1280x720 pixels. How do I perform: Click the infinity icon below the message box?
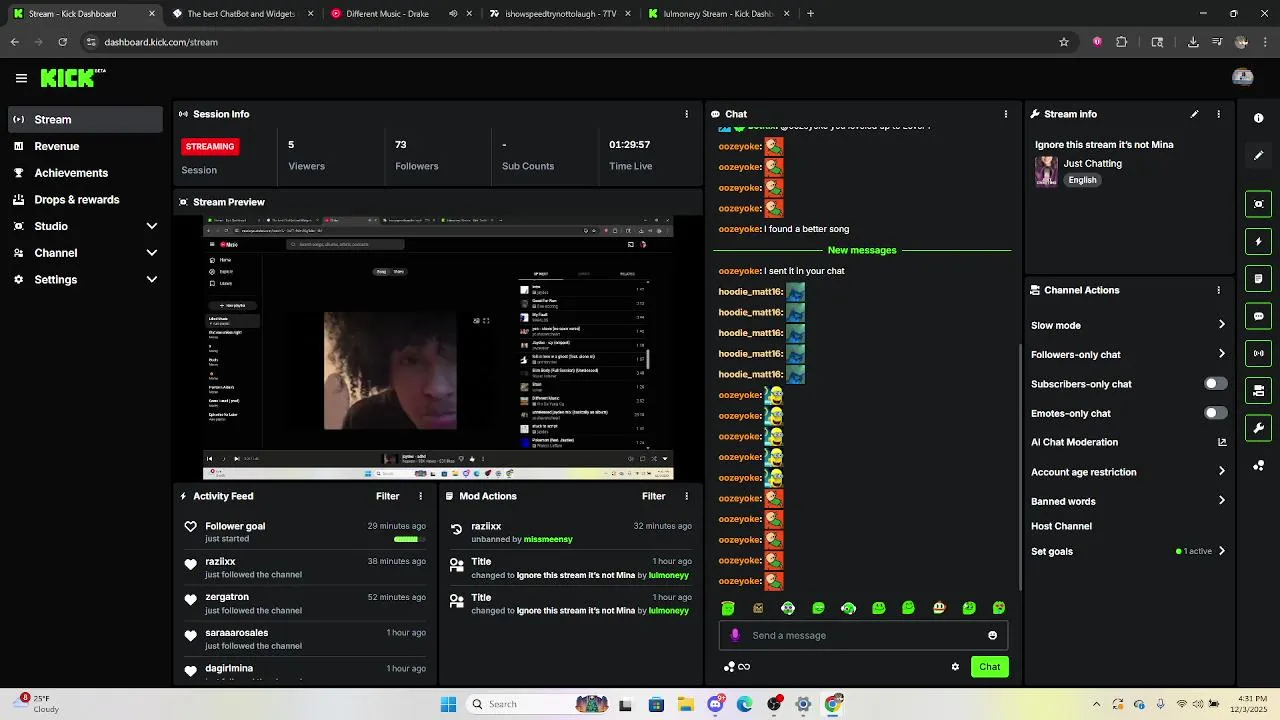coord(744,667)
